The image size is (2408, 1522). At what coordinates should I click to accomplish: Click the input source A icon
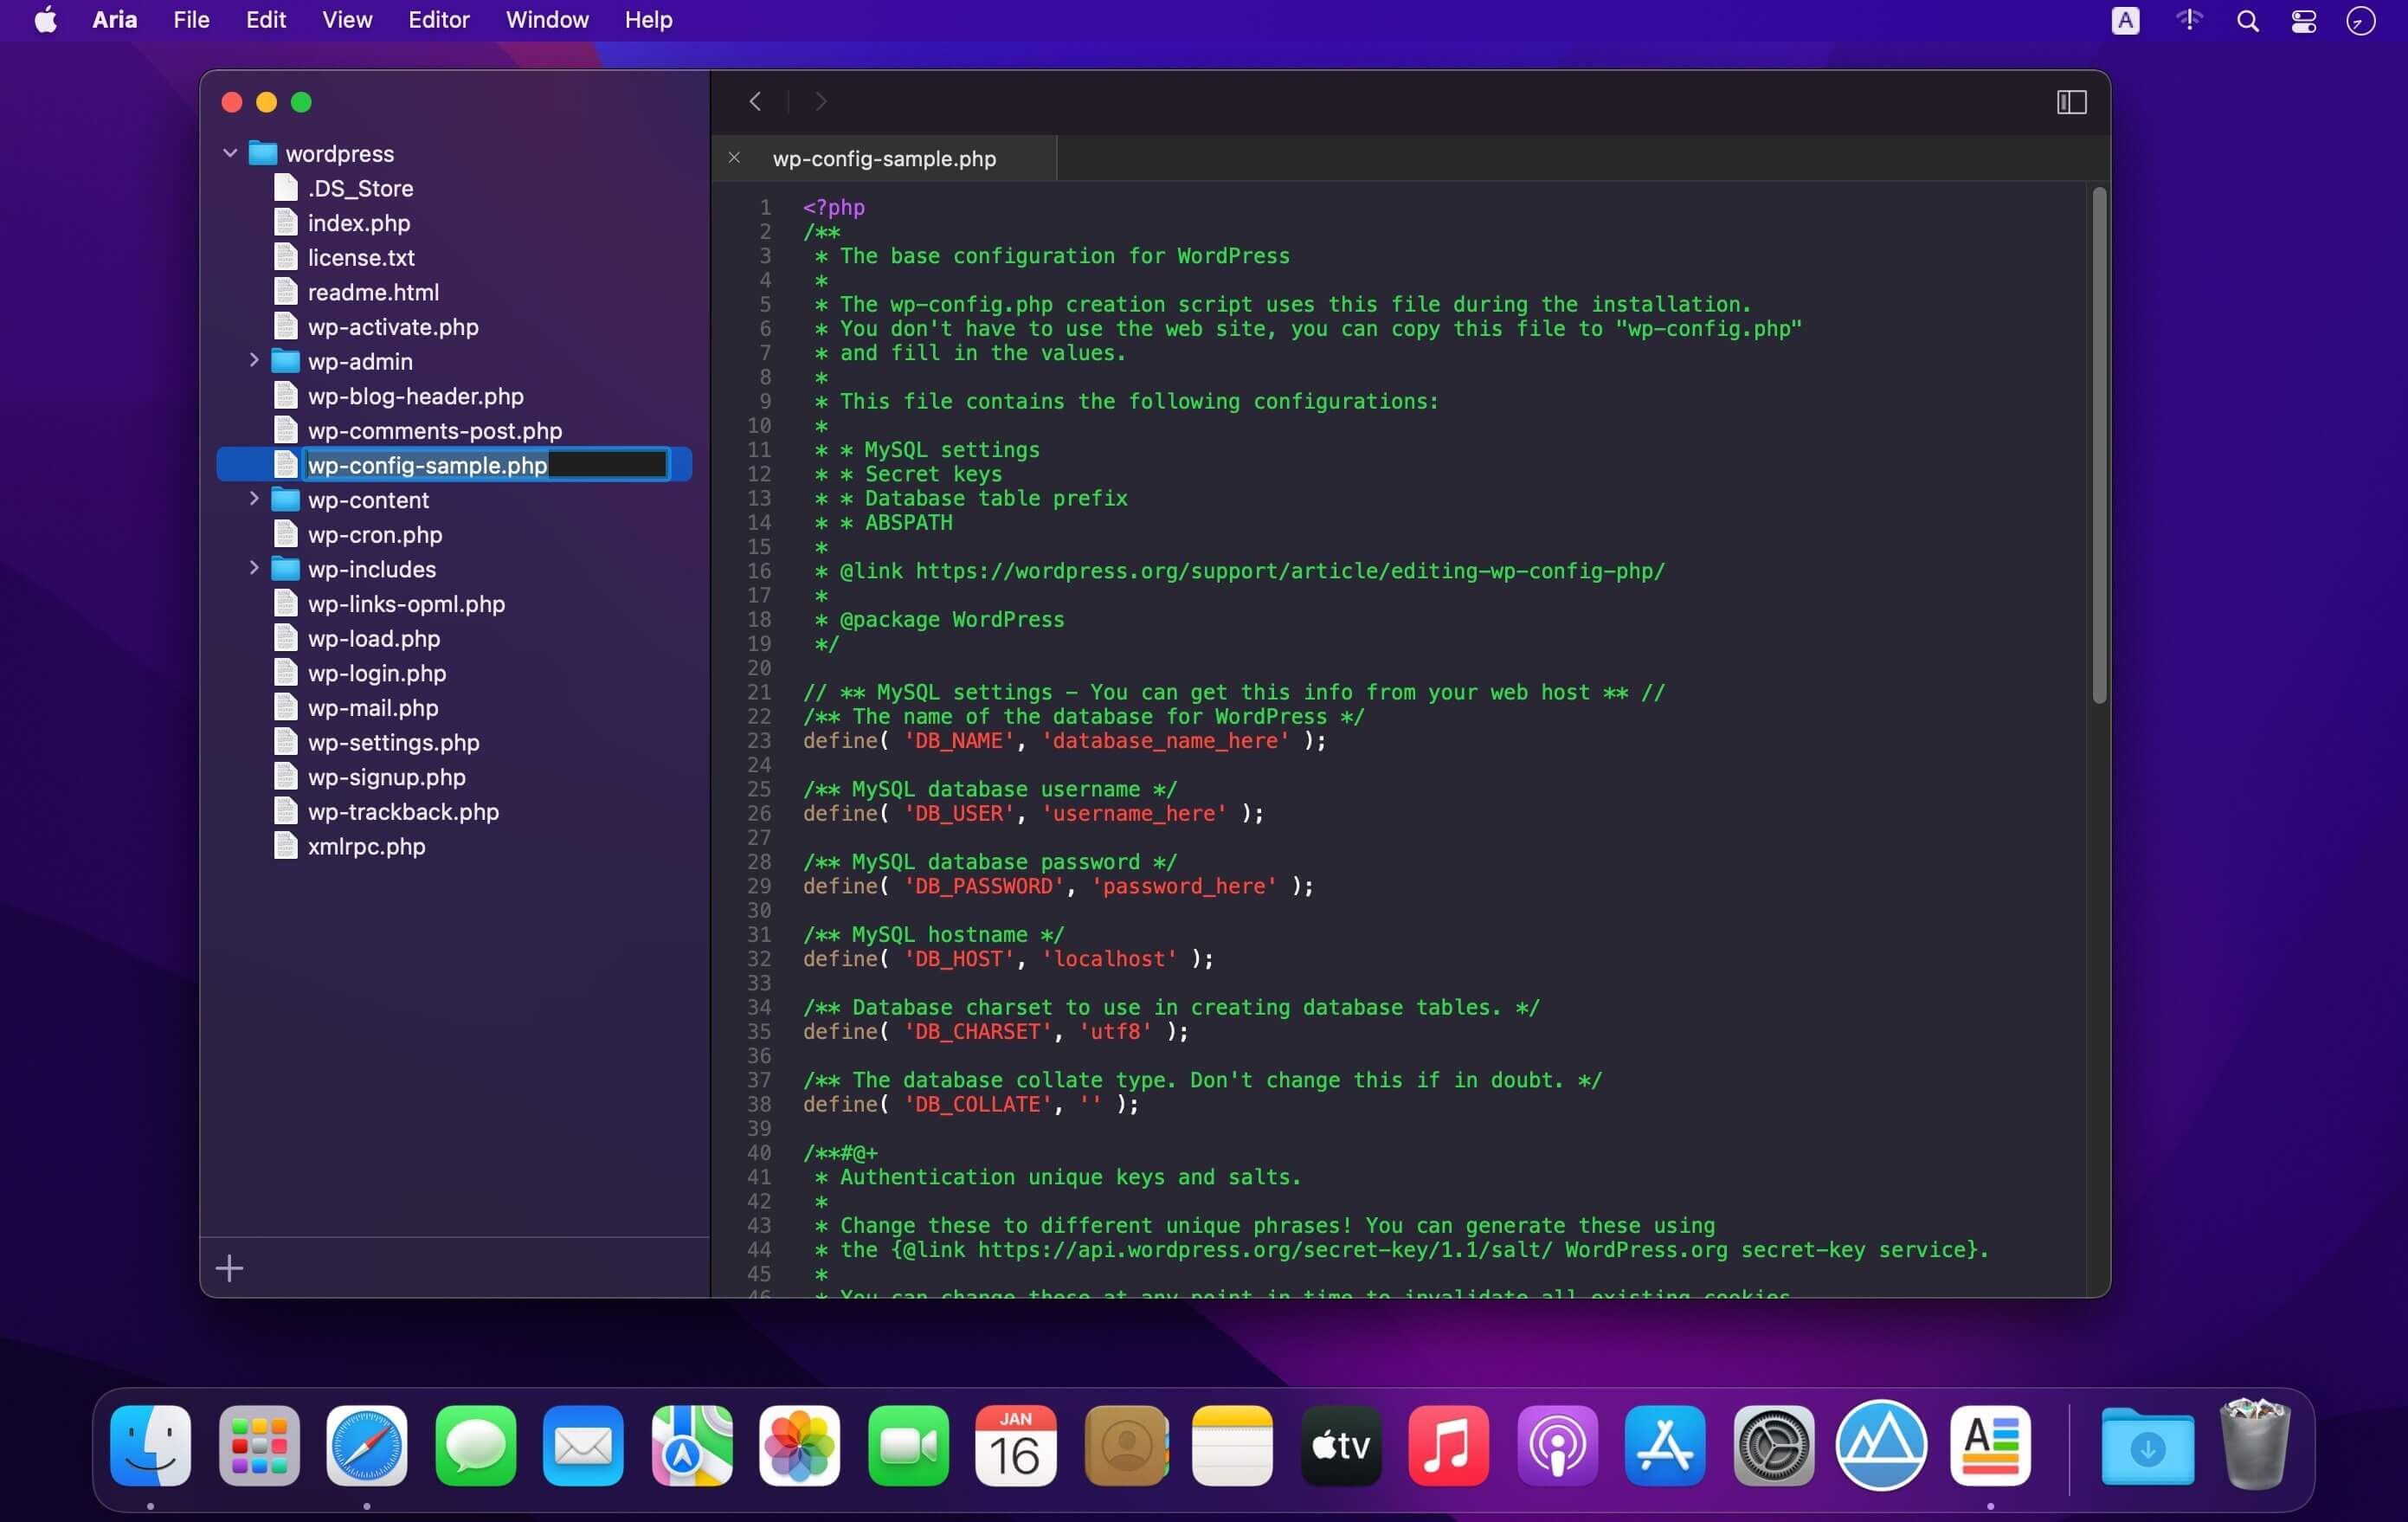pyautogui.click(x=2125, y=21)
